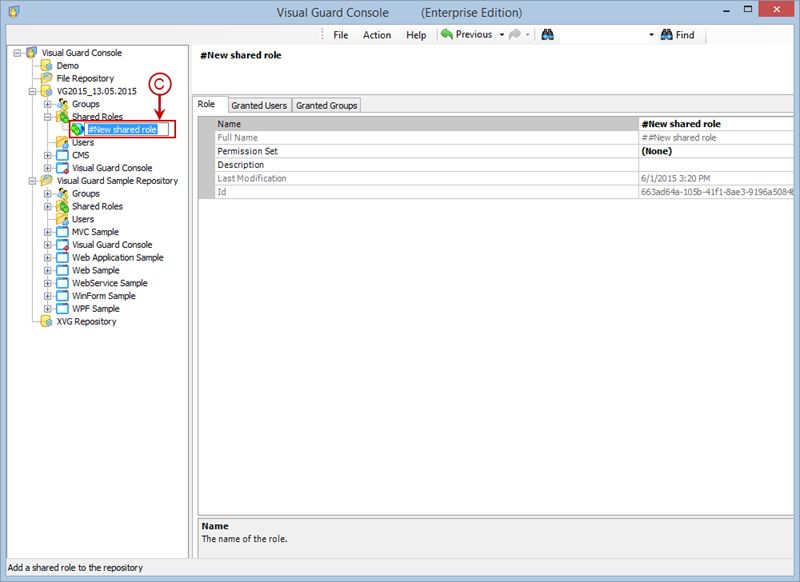Select Visual Guard Console under Sample Repository
Viewport: 800px width, 582px height.
(112, 245)
